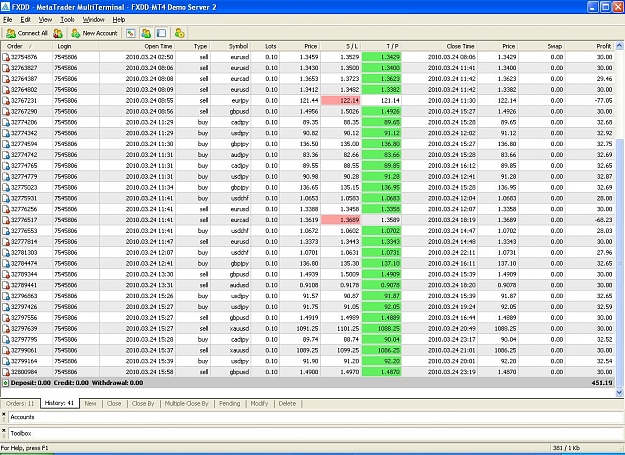This screenshot has width=625, height=455.
Task: Select the History: 41 tab
Action: coord(59,403)
